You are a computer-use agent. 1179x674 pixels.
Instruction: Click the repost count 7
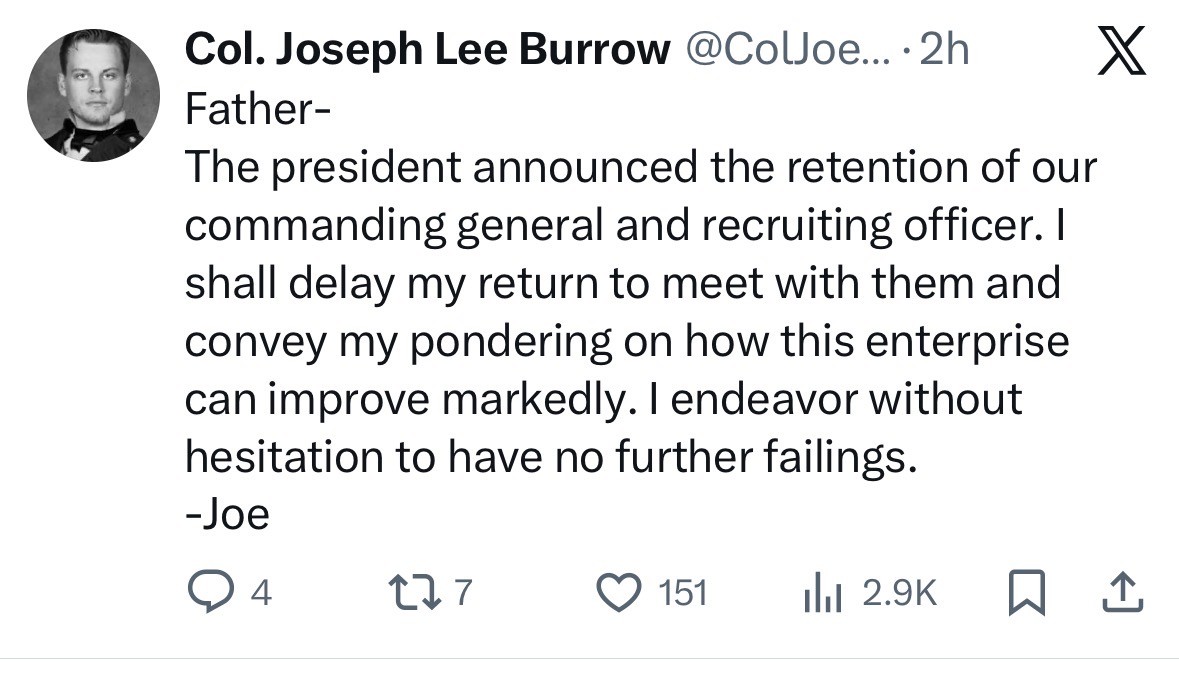click(x=462, y=594)
